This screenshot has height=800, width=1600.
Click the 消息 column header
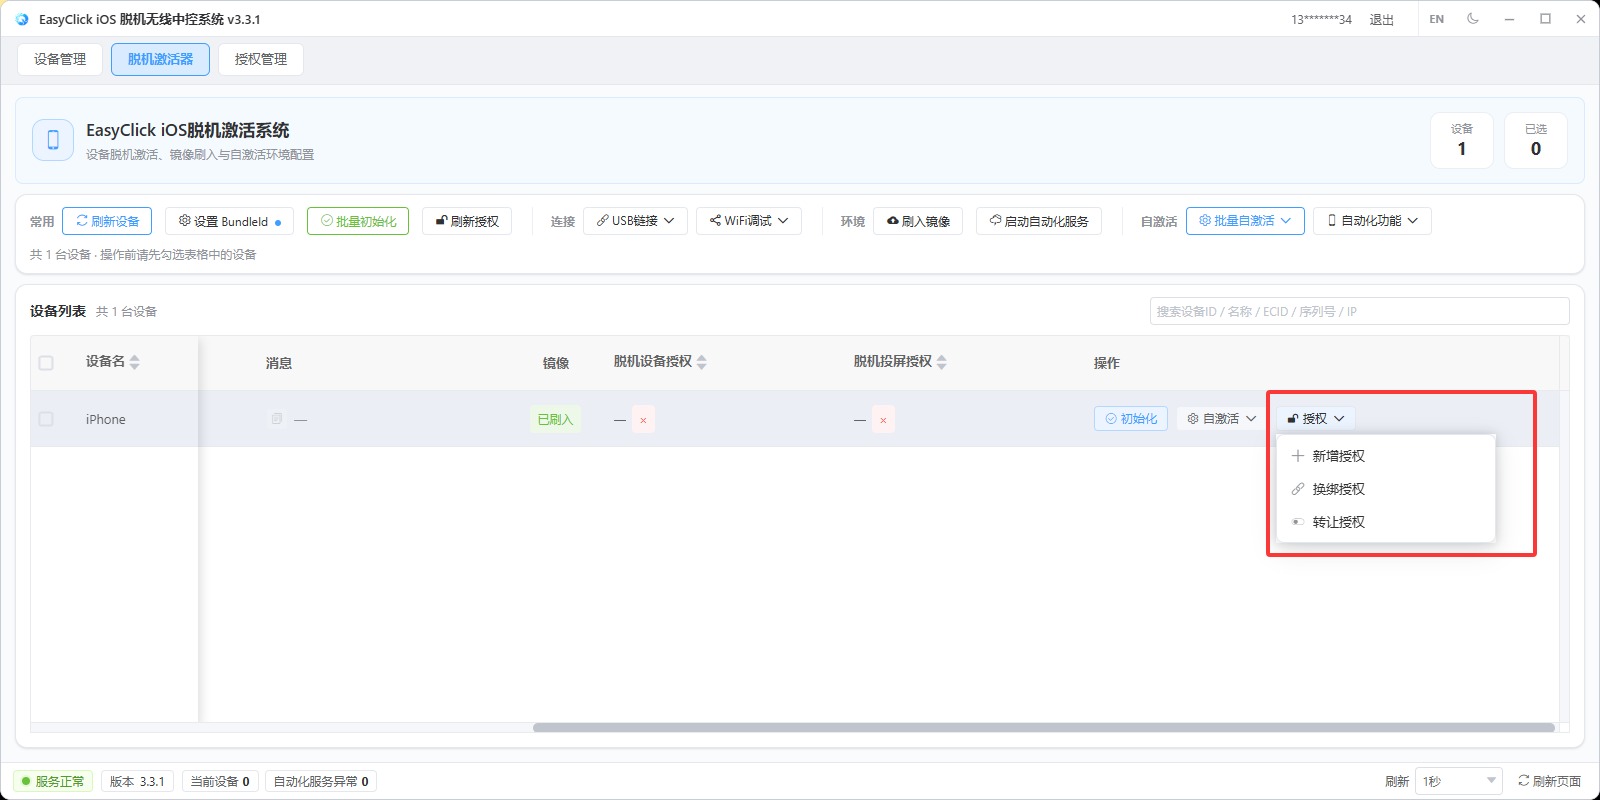279,363
